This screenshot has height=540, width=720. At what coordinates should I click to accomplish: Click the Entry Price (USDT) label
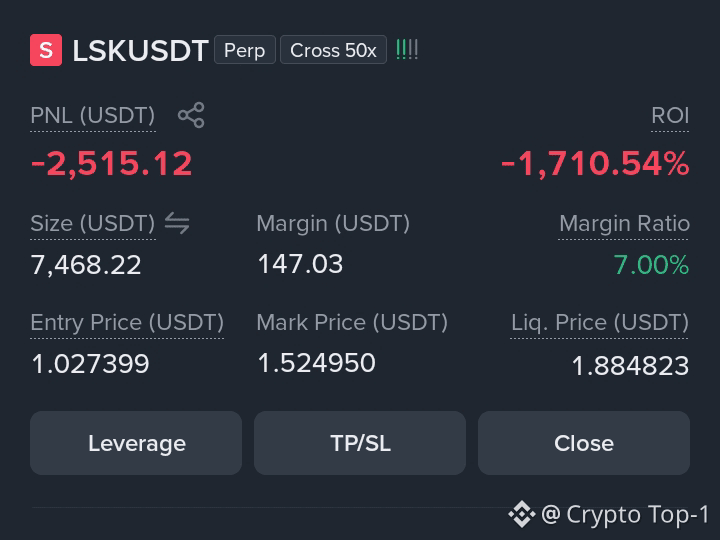(x=127, y=322)
